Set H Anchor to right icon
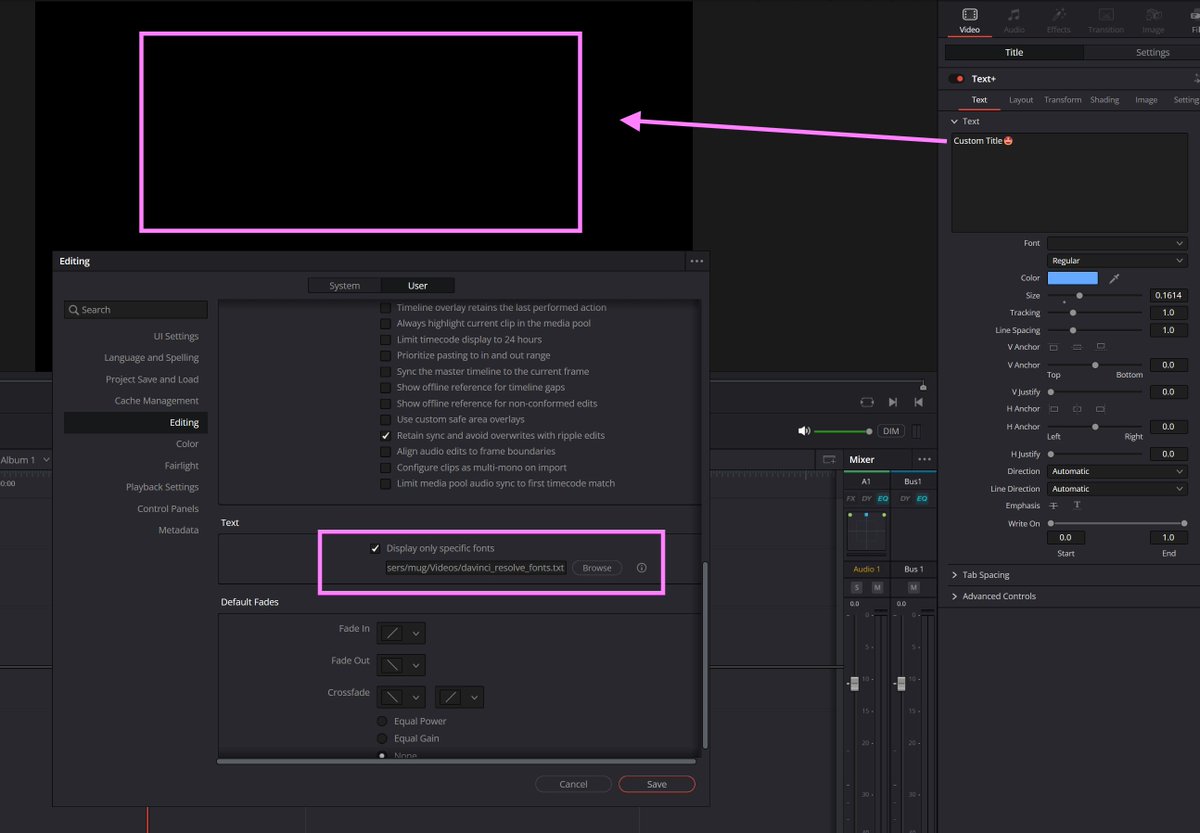 click(x=1100, y=409)
